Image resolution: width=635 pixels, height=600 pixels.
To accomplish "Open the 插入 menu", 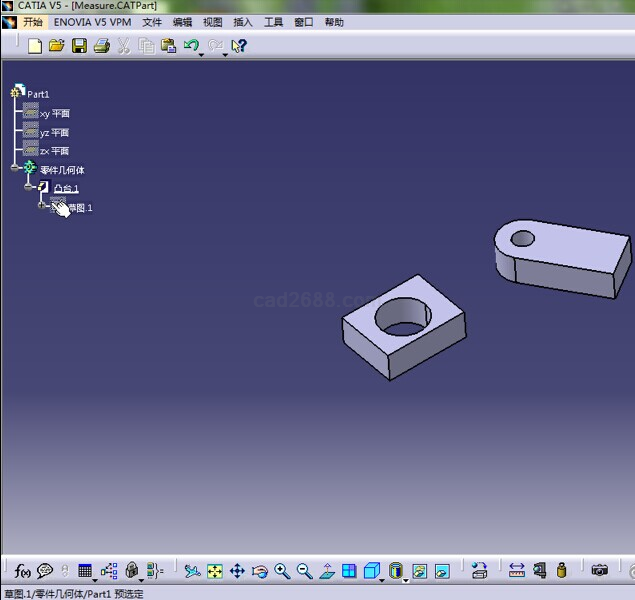I will tap(243, 22).
